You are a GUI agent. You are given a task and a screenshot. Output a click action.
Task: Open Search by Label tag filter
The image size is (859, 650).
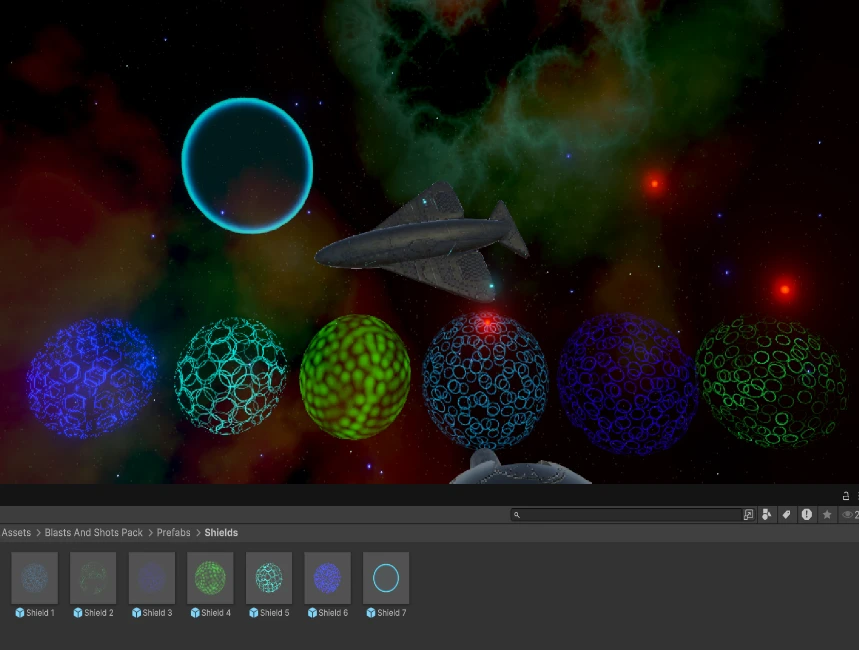[786, 515]
